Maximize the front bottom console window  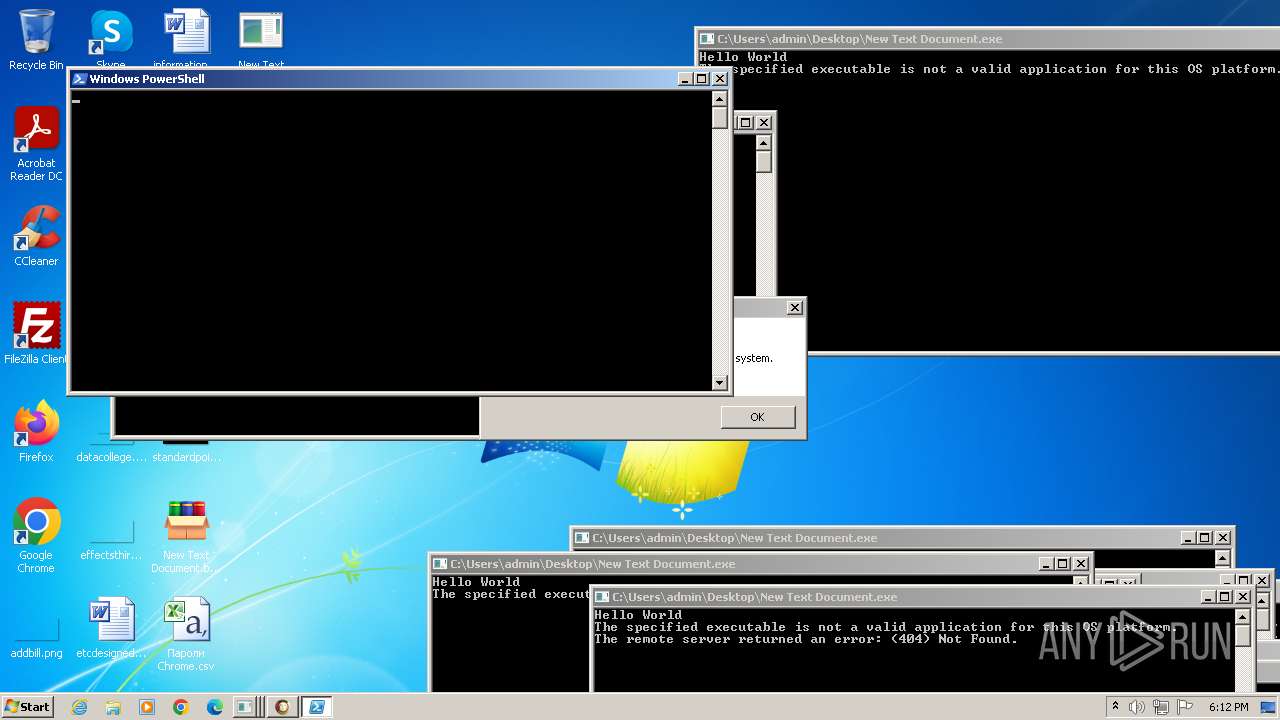tap(1225, 597)
